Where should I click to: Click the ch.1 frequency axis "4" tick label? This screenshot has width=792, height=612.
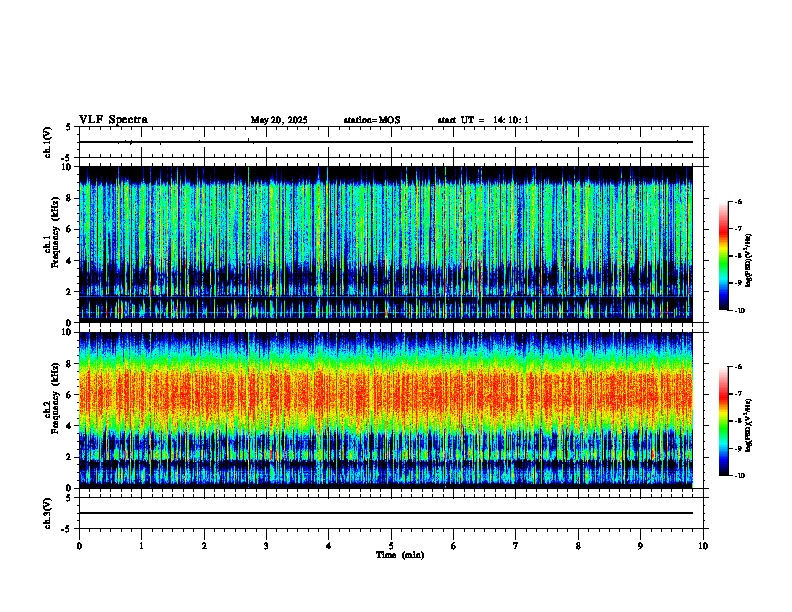point(69,261)
